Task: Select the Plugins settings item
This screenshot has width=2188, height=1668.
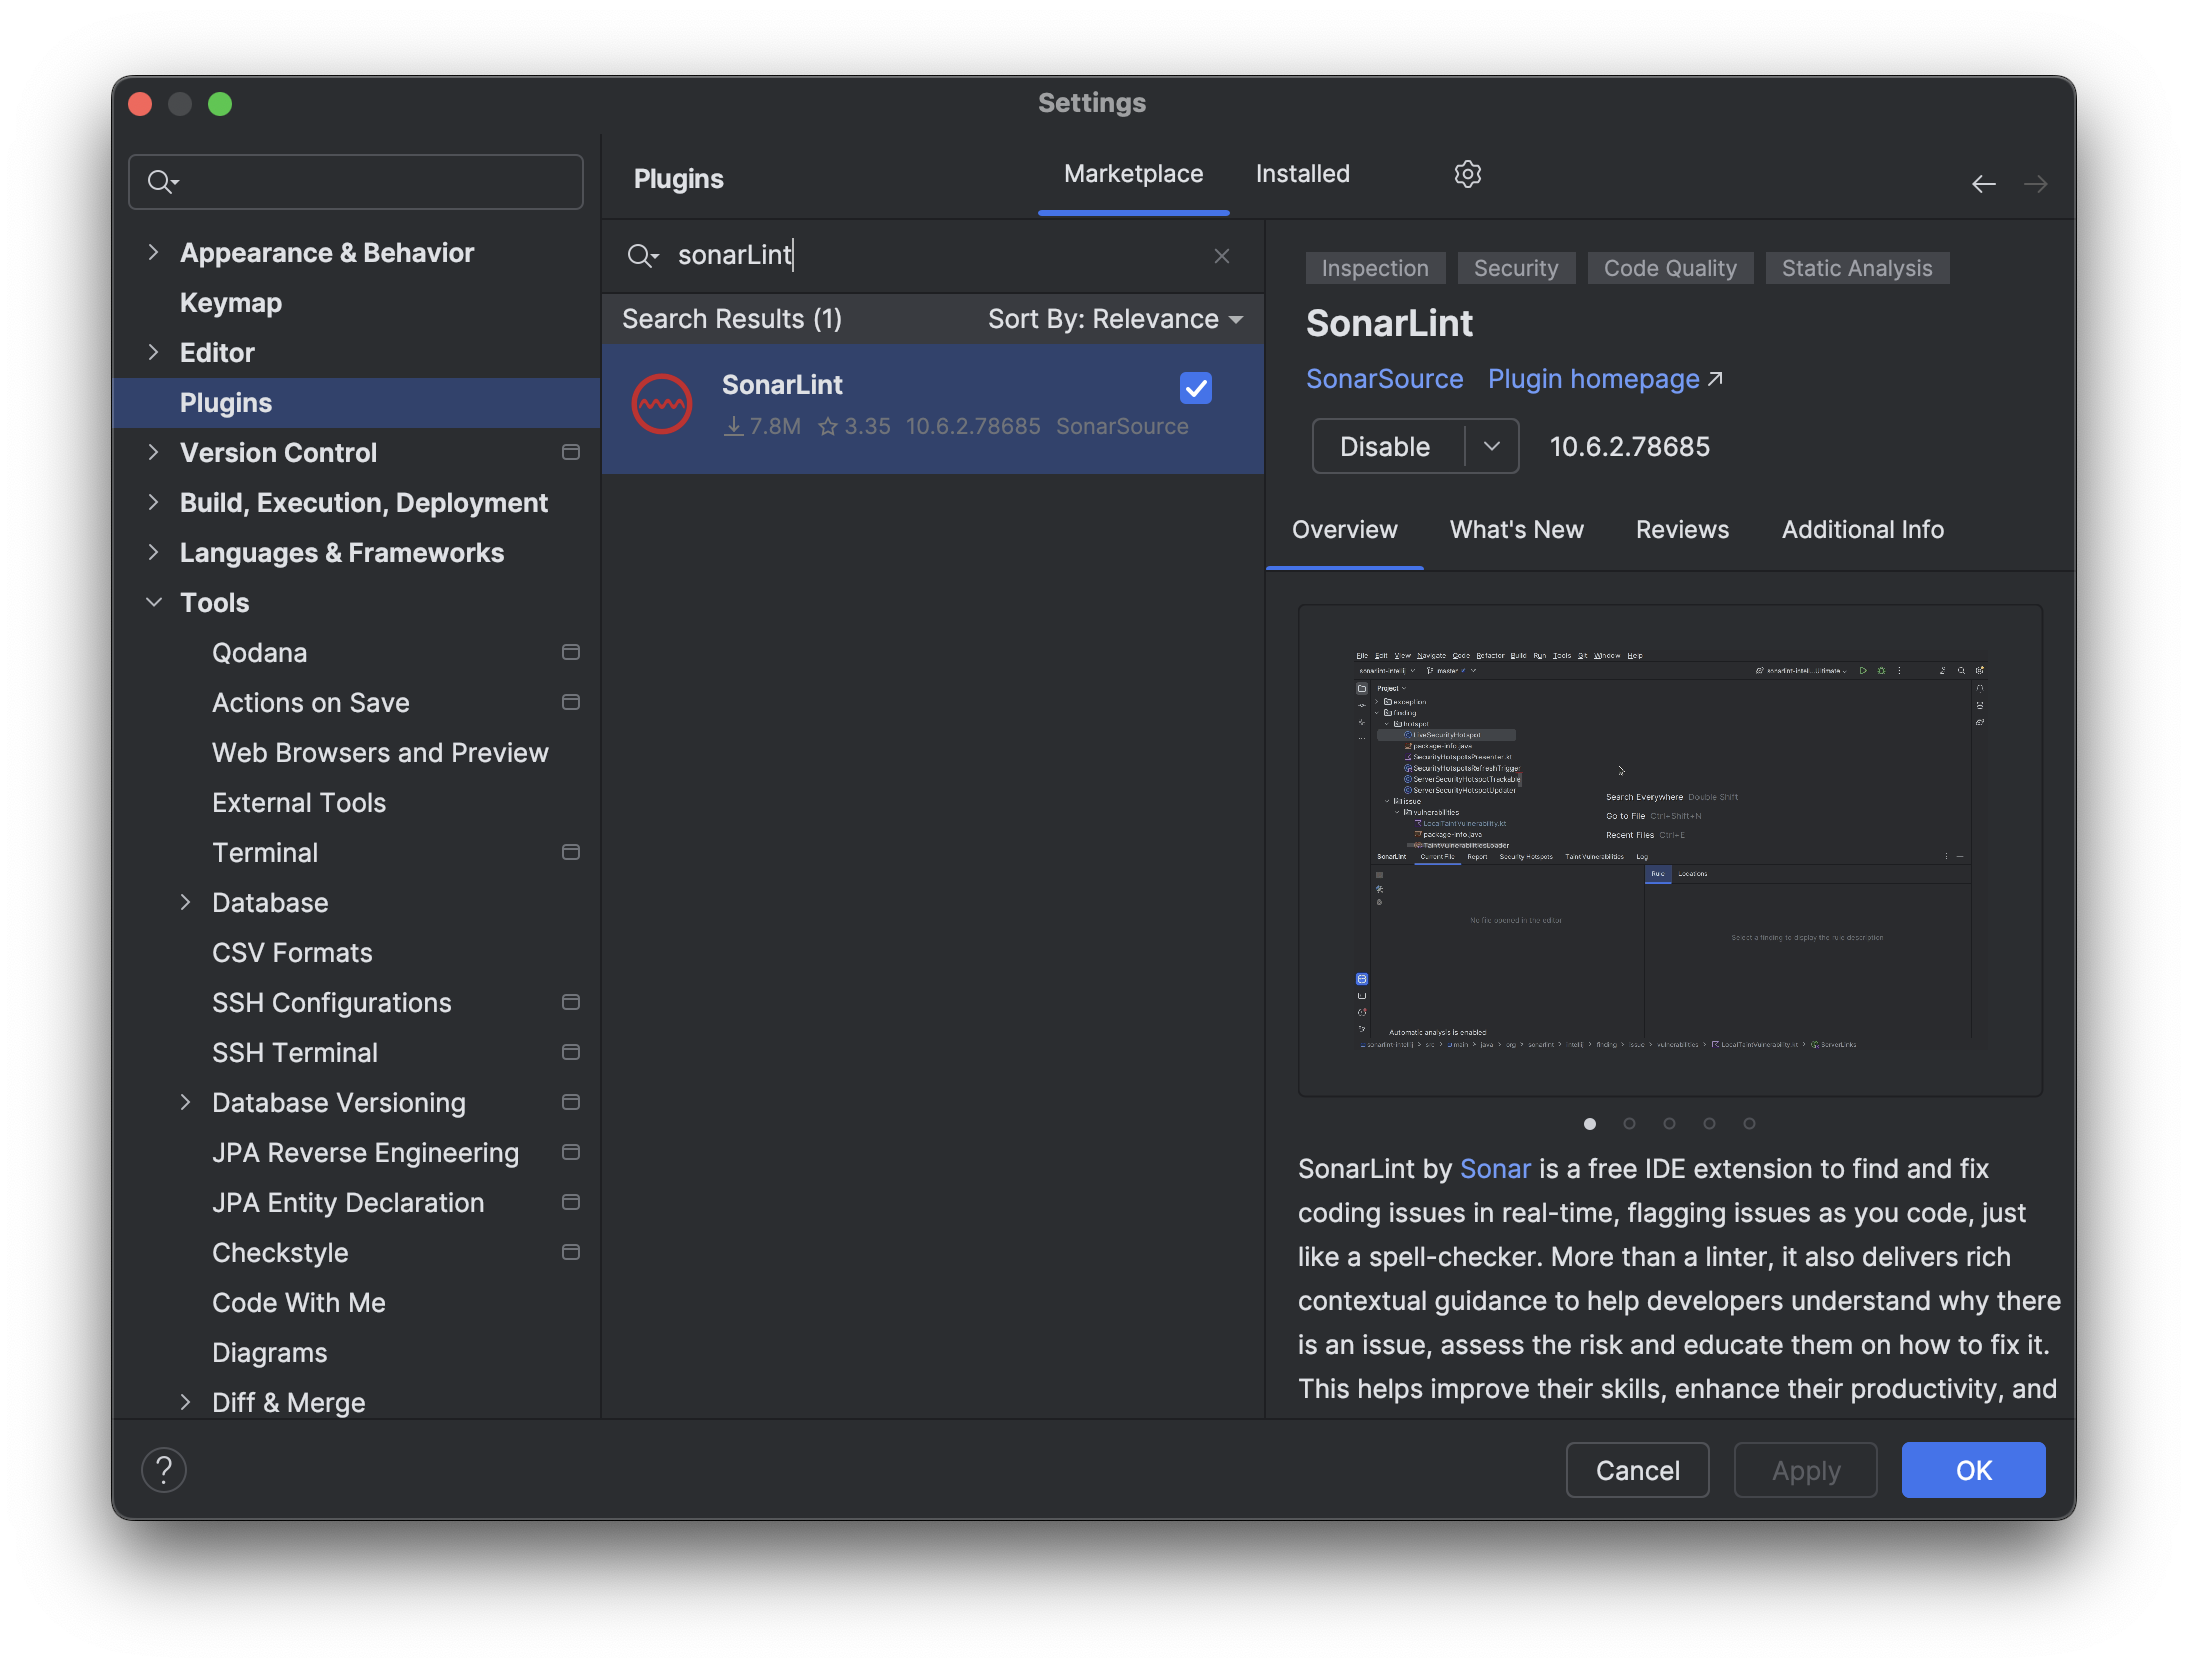Action: [x=356, y=402]
